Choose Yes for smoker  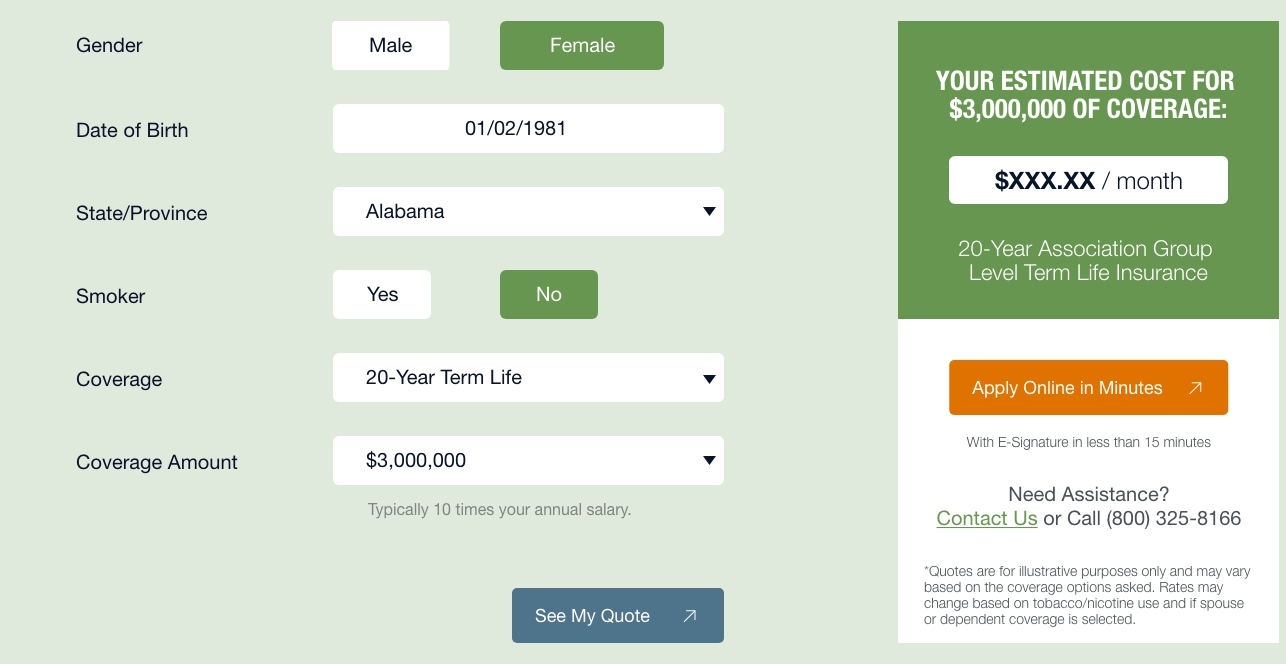click(x=382, y=295)
